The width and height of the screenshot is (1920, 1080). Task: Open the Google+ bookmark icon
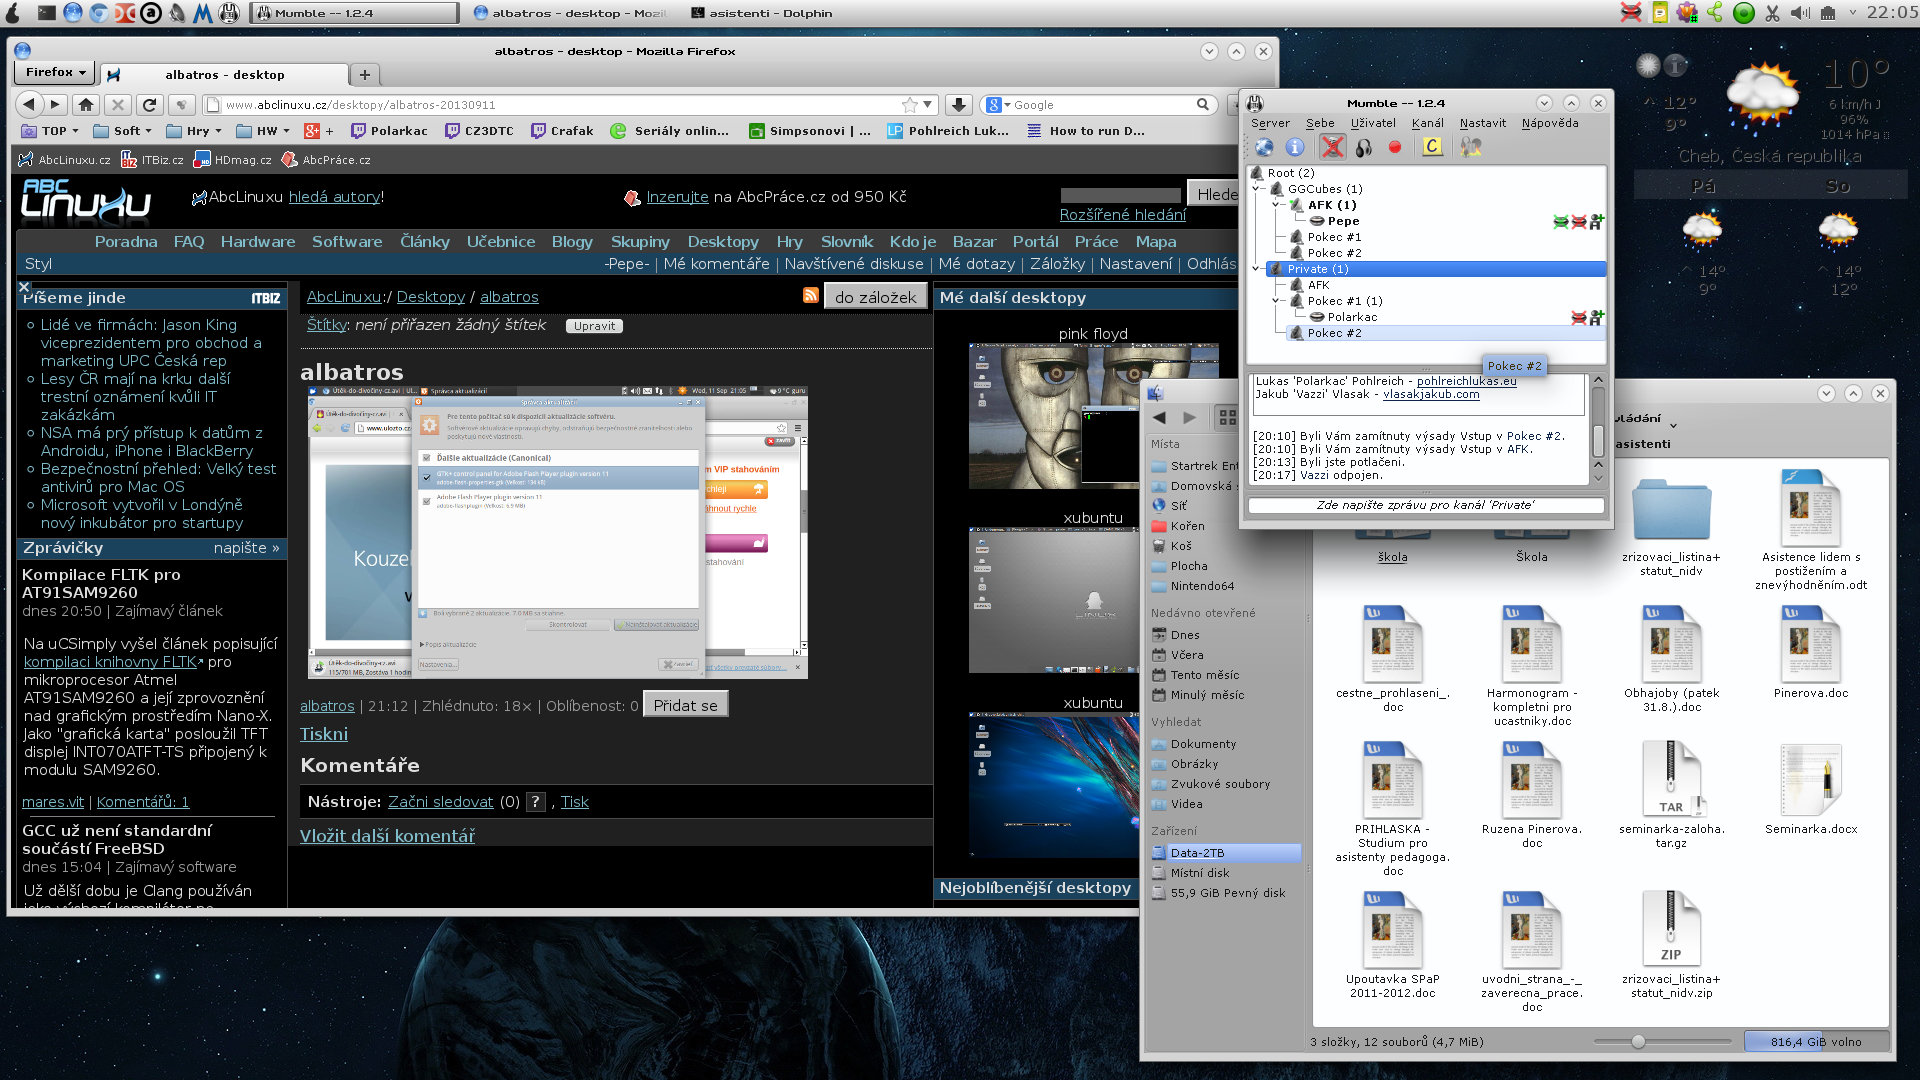coord(319,131)
